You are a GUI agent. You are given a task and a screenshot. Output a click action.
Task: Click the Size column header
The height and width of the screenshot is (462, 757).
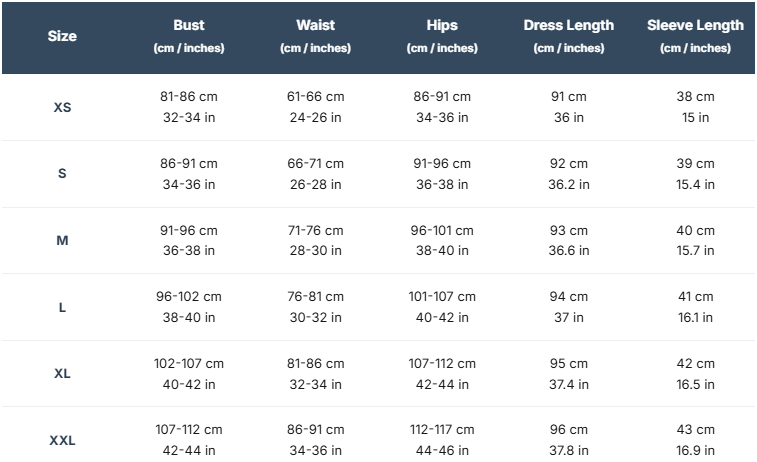point(62,36)
